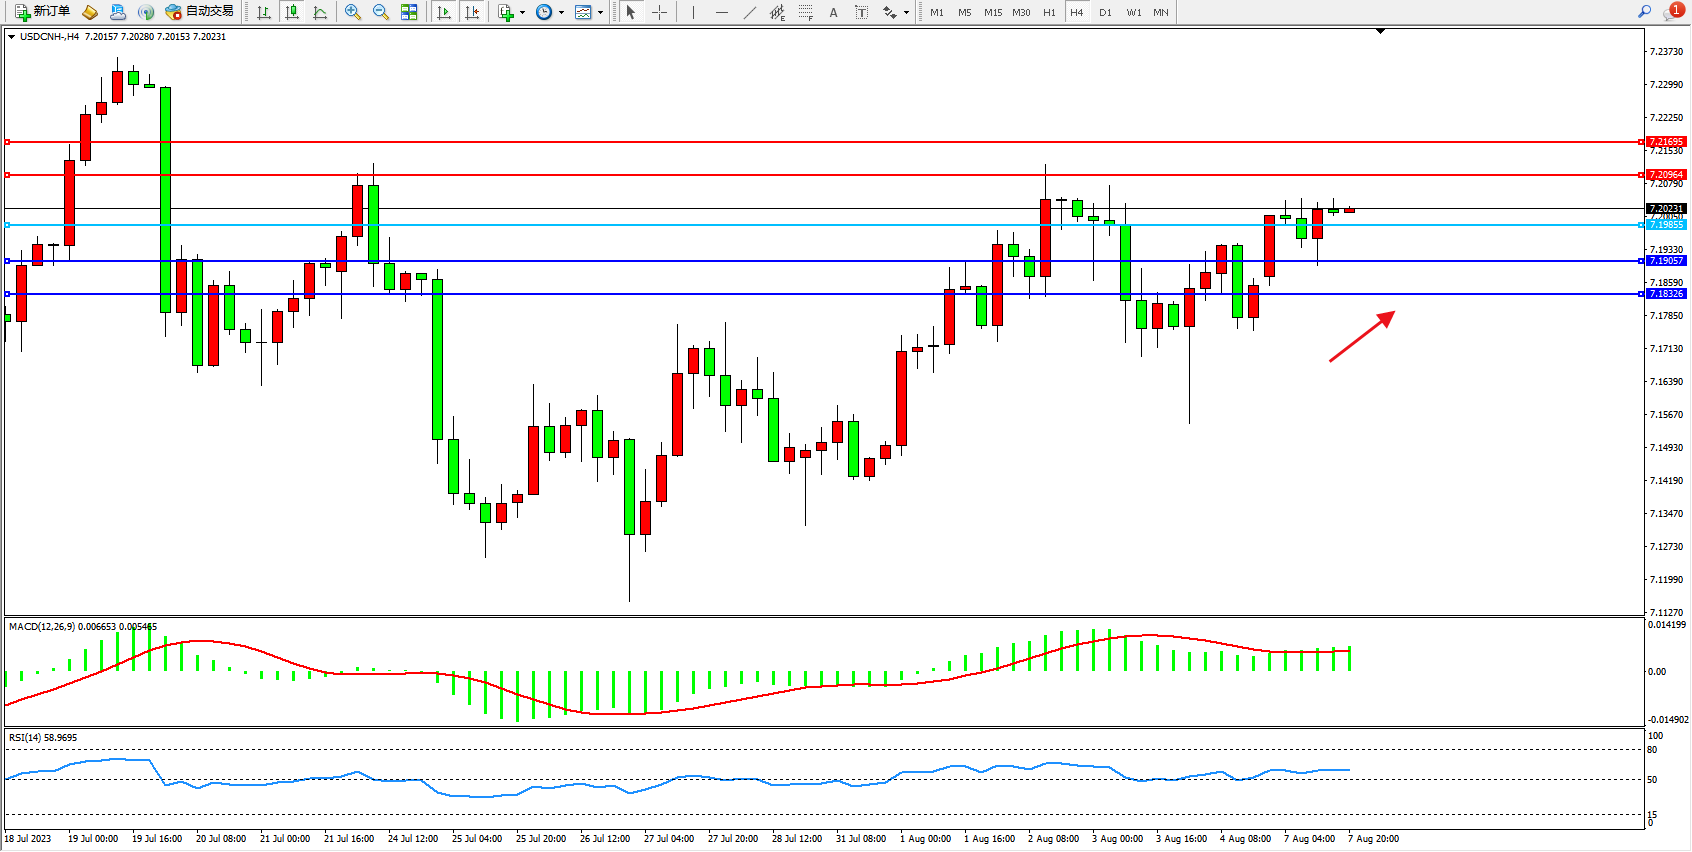Switch to the D1 timeframe

tap(1105, 12)
